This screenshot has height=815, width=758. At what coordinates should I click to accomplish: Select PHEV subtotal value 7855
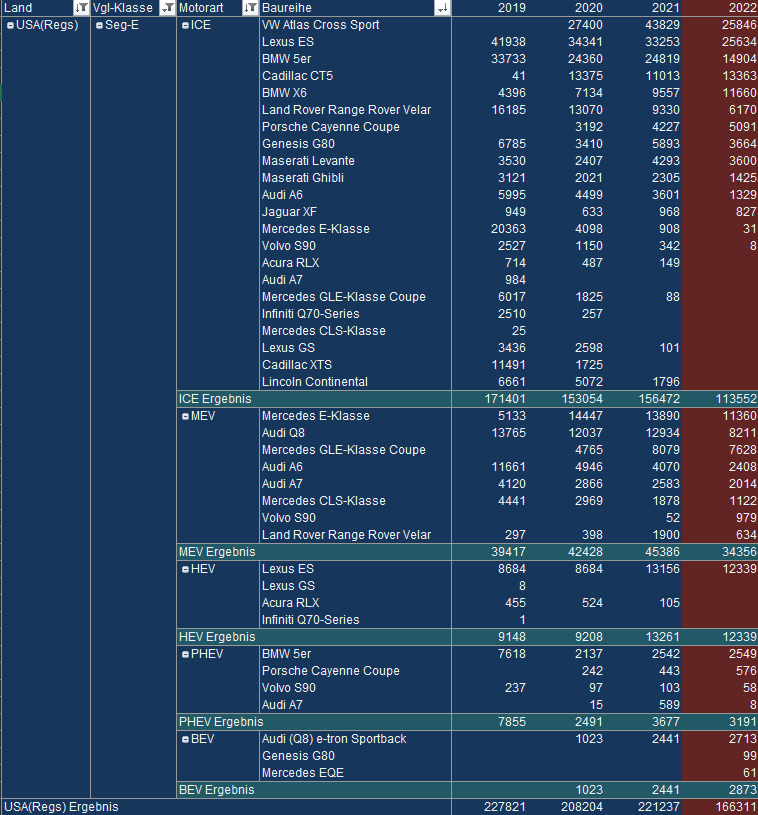pyautogui.click(x=512, y=722)
